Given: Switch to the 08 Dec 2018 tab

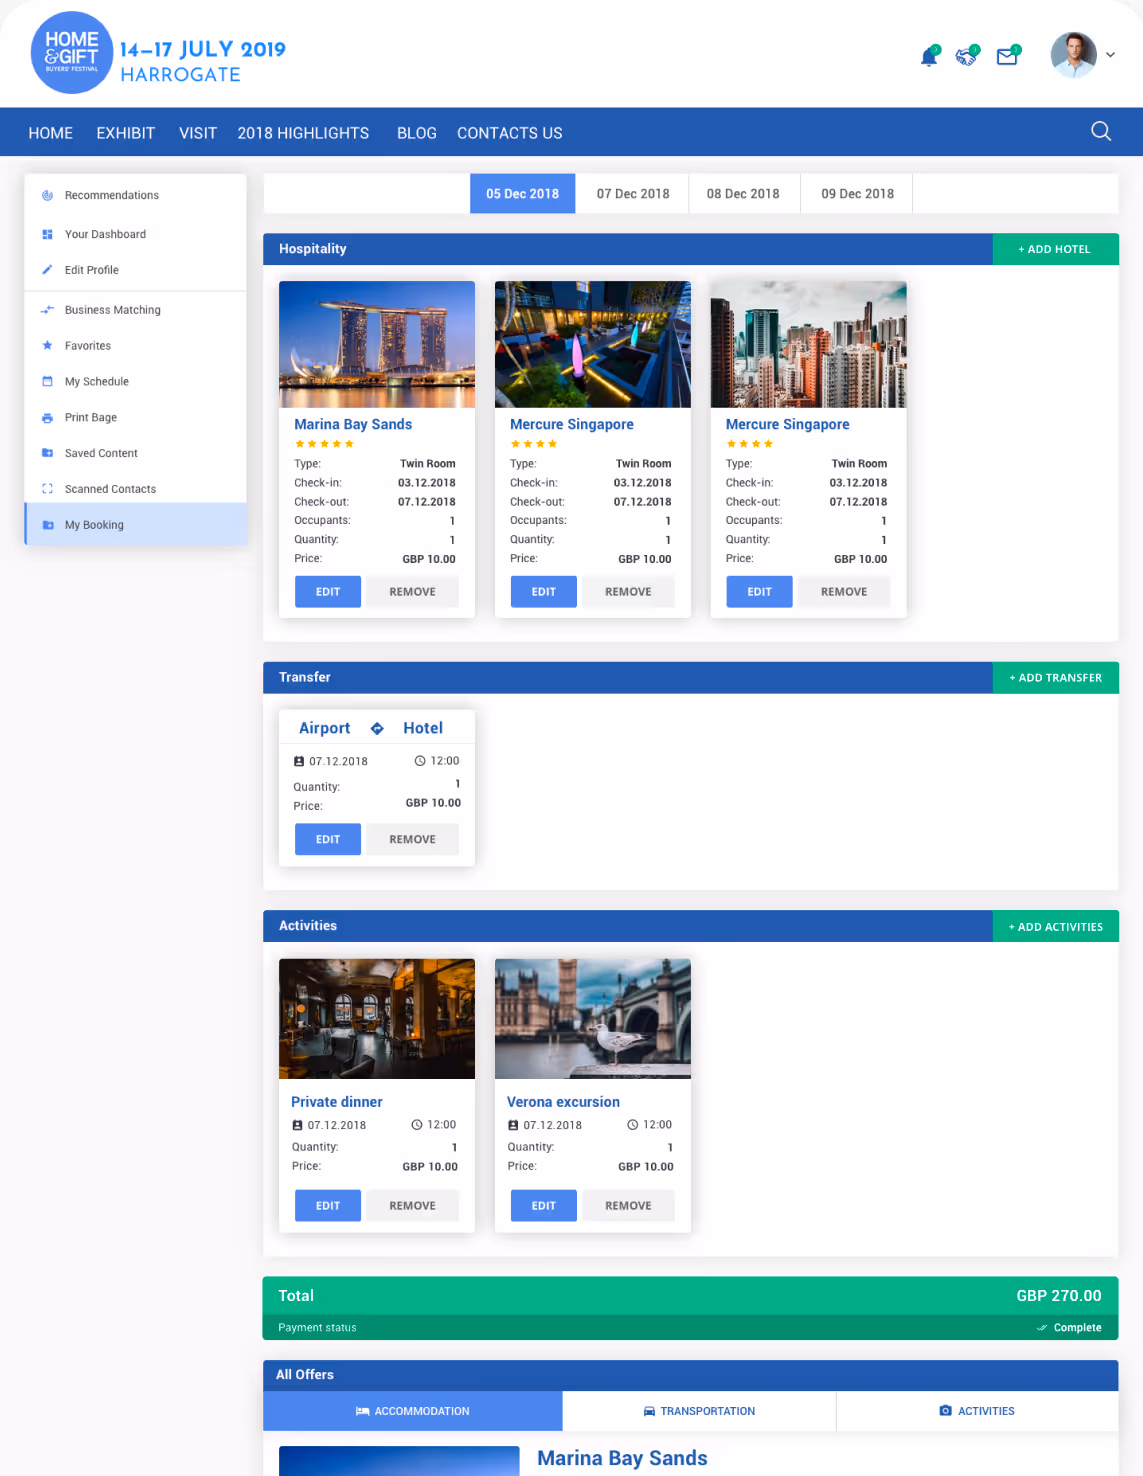Looking at the screenshot, I should pos(743,194).
